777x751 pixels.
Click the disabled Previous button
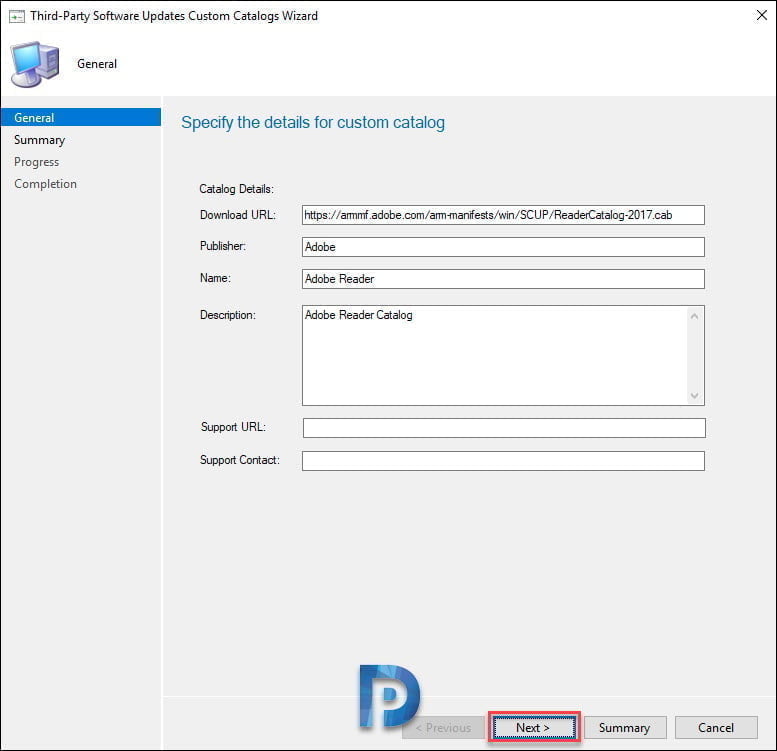[x=443, y=727]
